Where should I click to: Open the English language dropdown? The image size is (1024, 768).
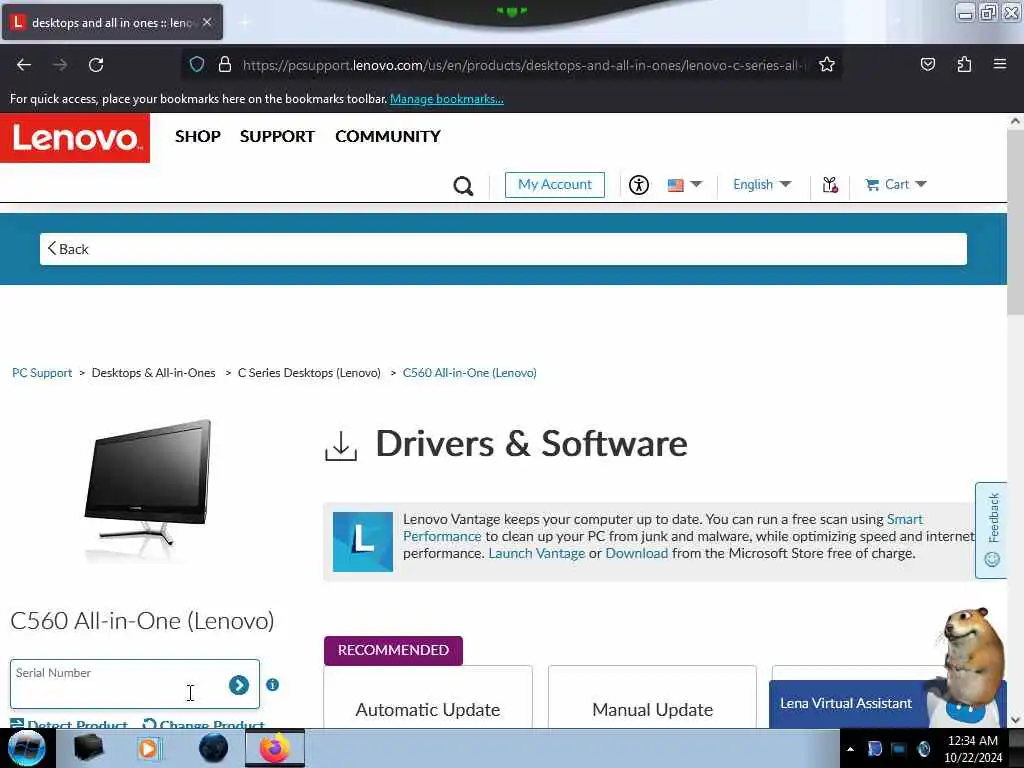(x=762, y=185)
